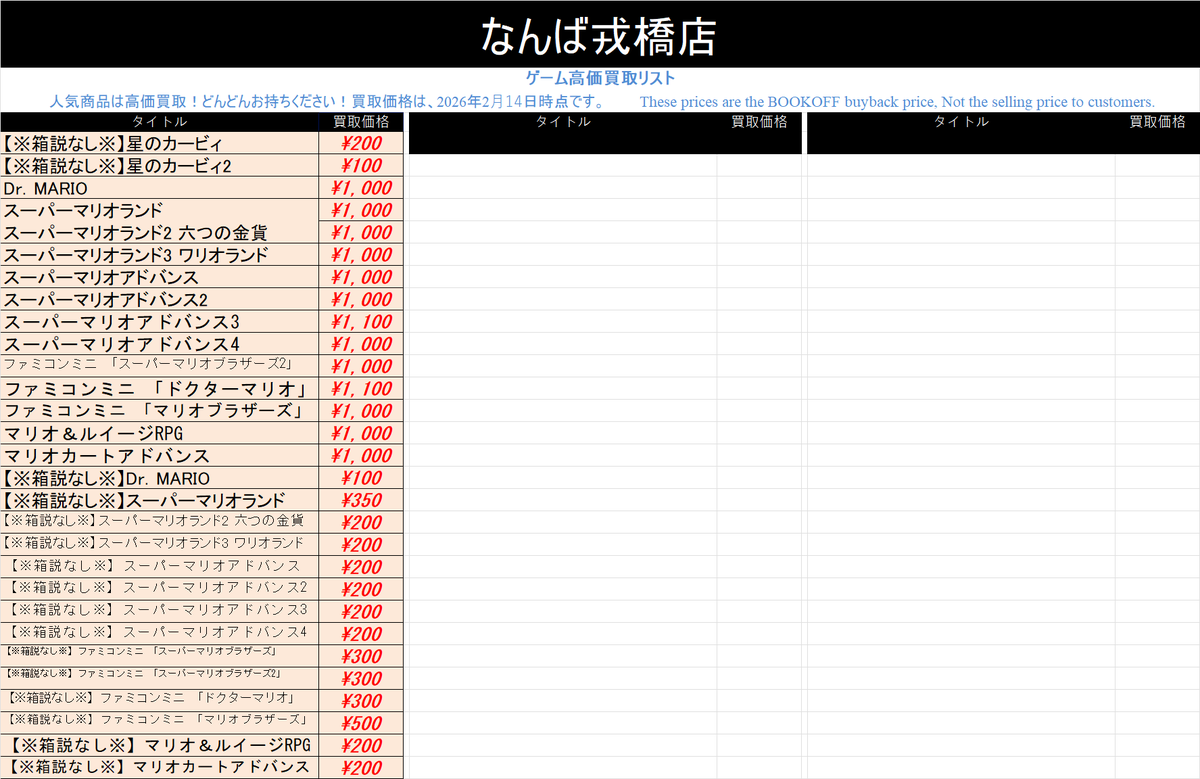1200x779 pixels.
Task: Click the Dr. MARIO title lacking 箱説なし tag
Action: click(160, 188)
